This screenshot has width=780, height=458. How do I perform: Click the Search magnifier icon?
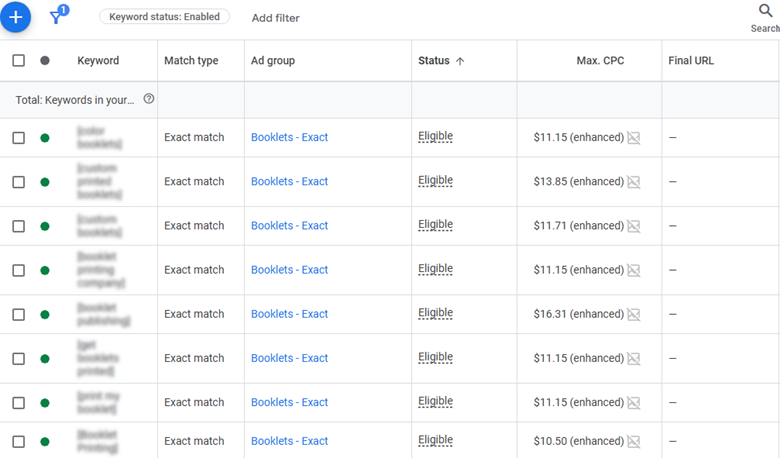click(765, 10)
